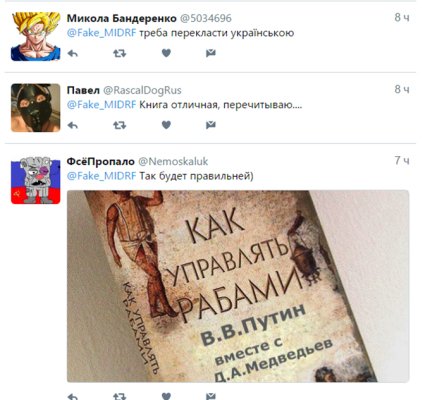Reply to Микола Бандеренко's tweet

pyautogui.click(x=73, y=53)
